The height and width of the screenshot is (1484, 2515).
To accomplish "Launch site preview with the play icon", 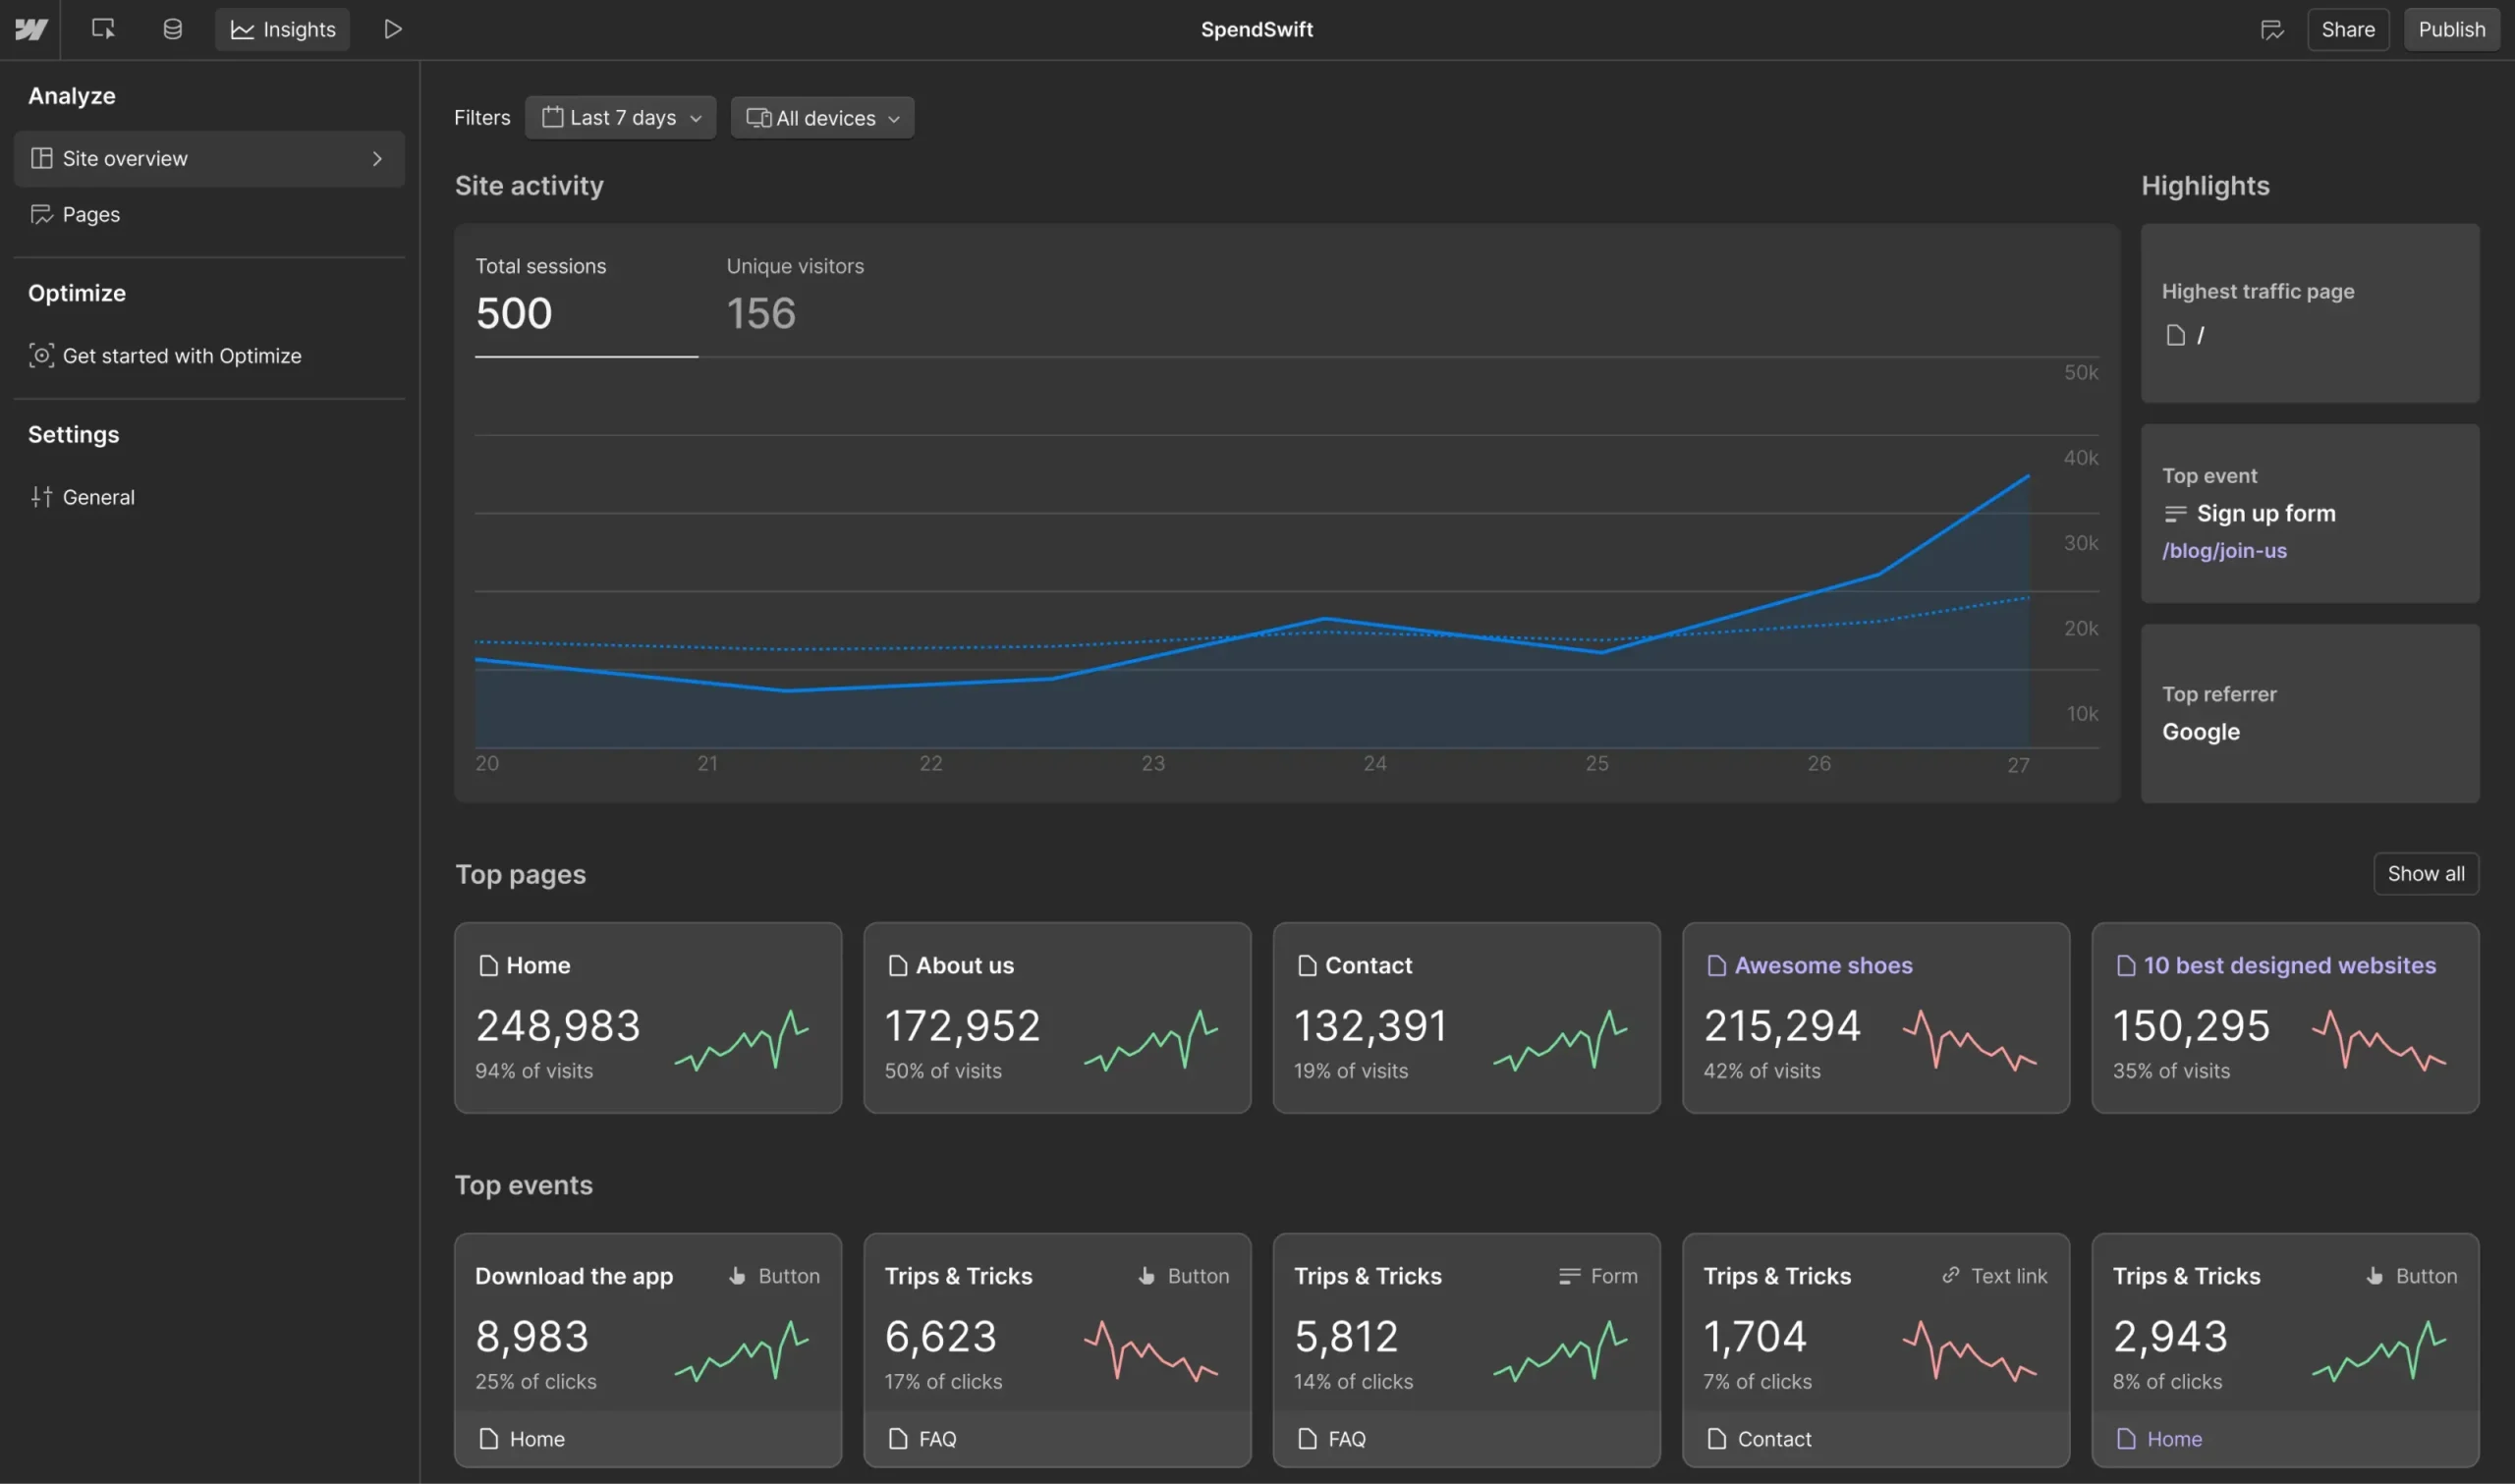I will tap(392, 29).
